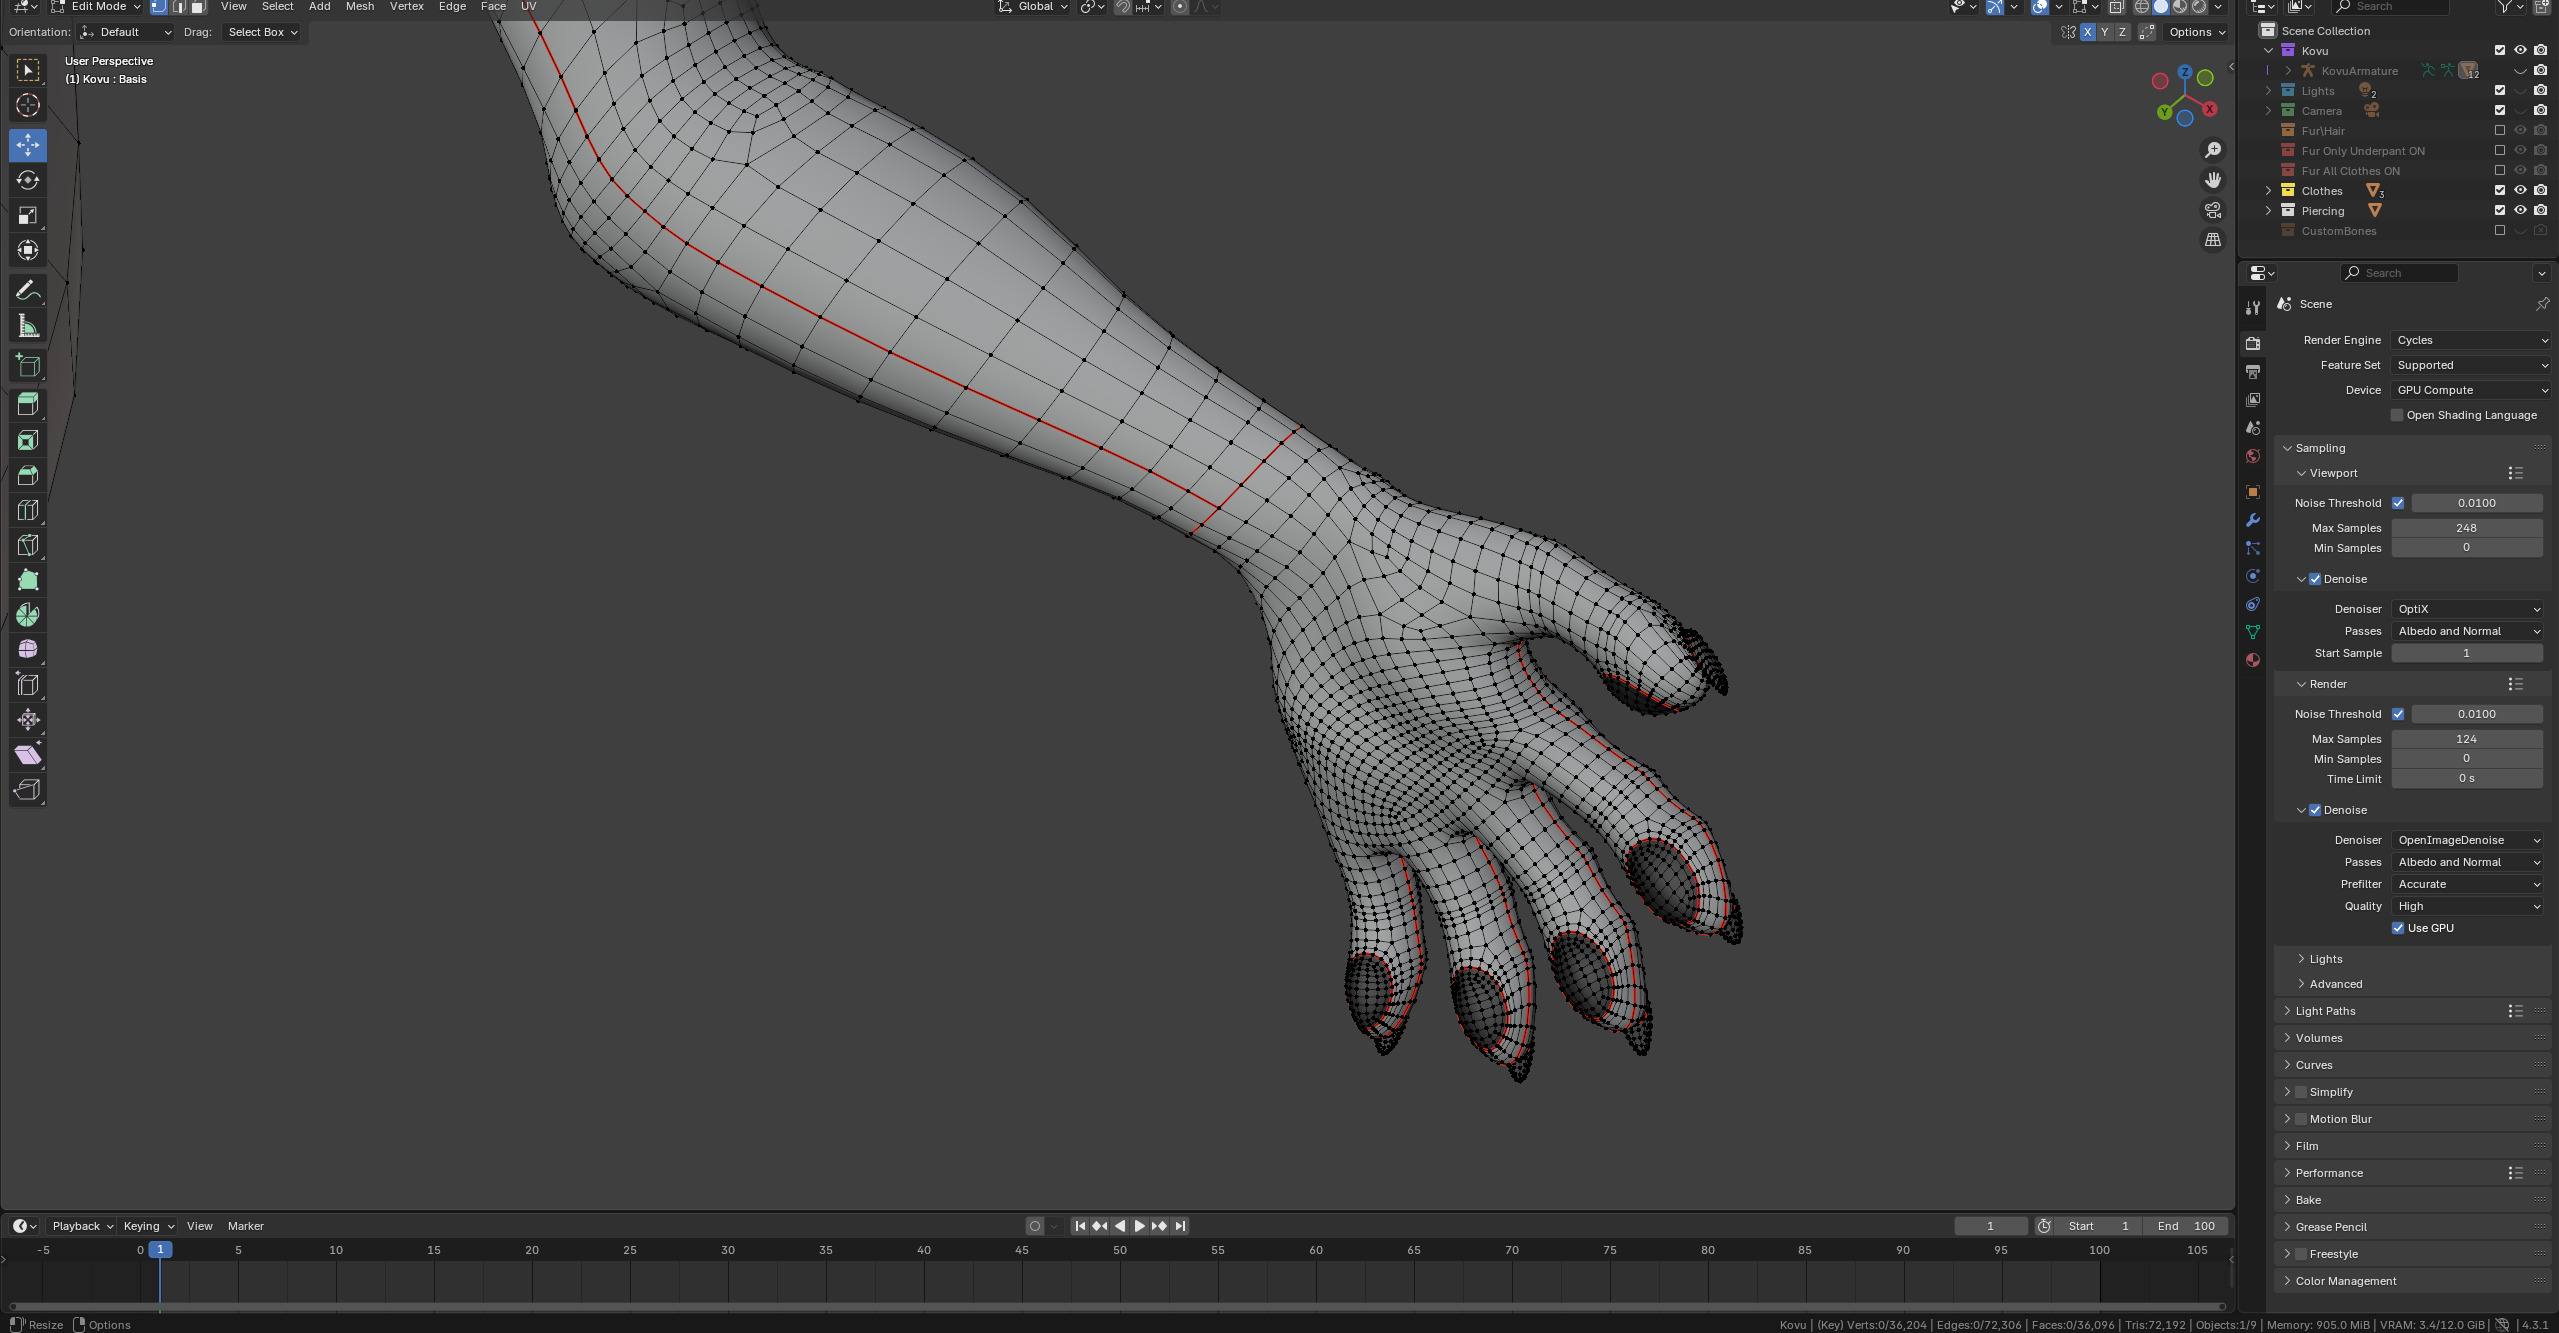
Task: Select the Annotate pencil tool
Action: click(28, 290)
